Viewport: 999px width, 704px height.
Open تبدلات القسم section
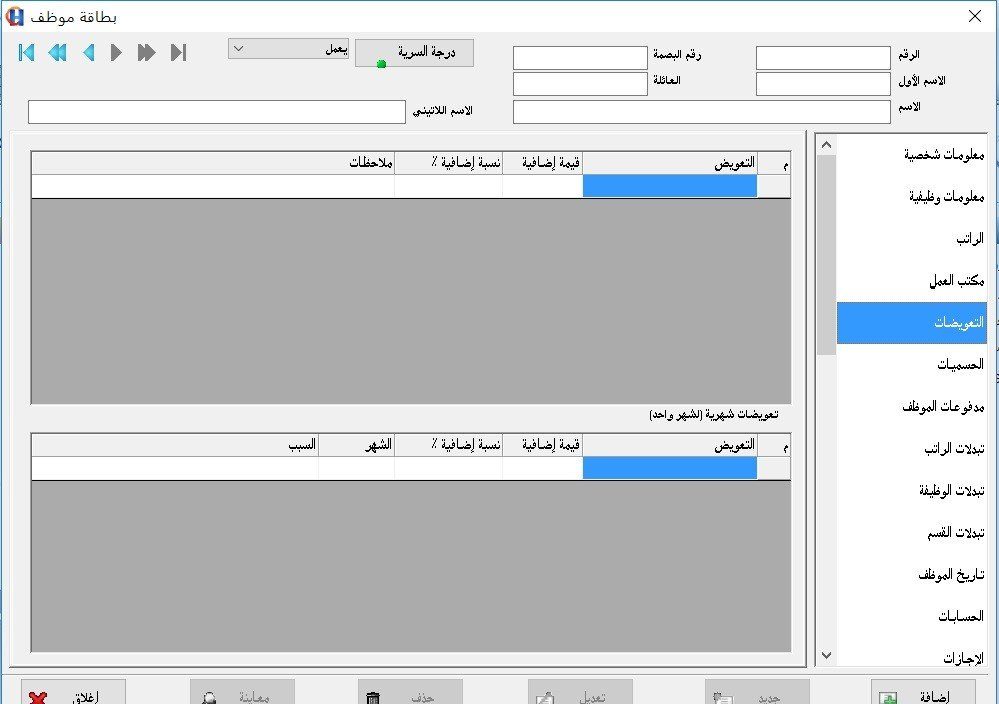click(912, 533)
